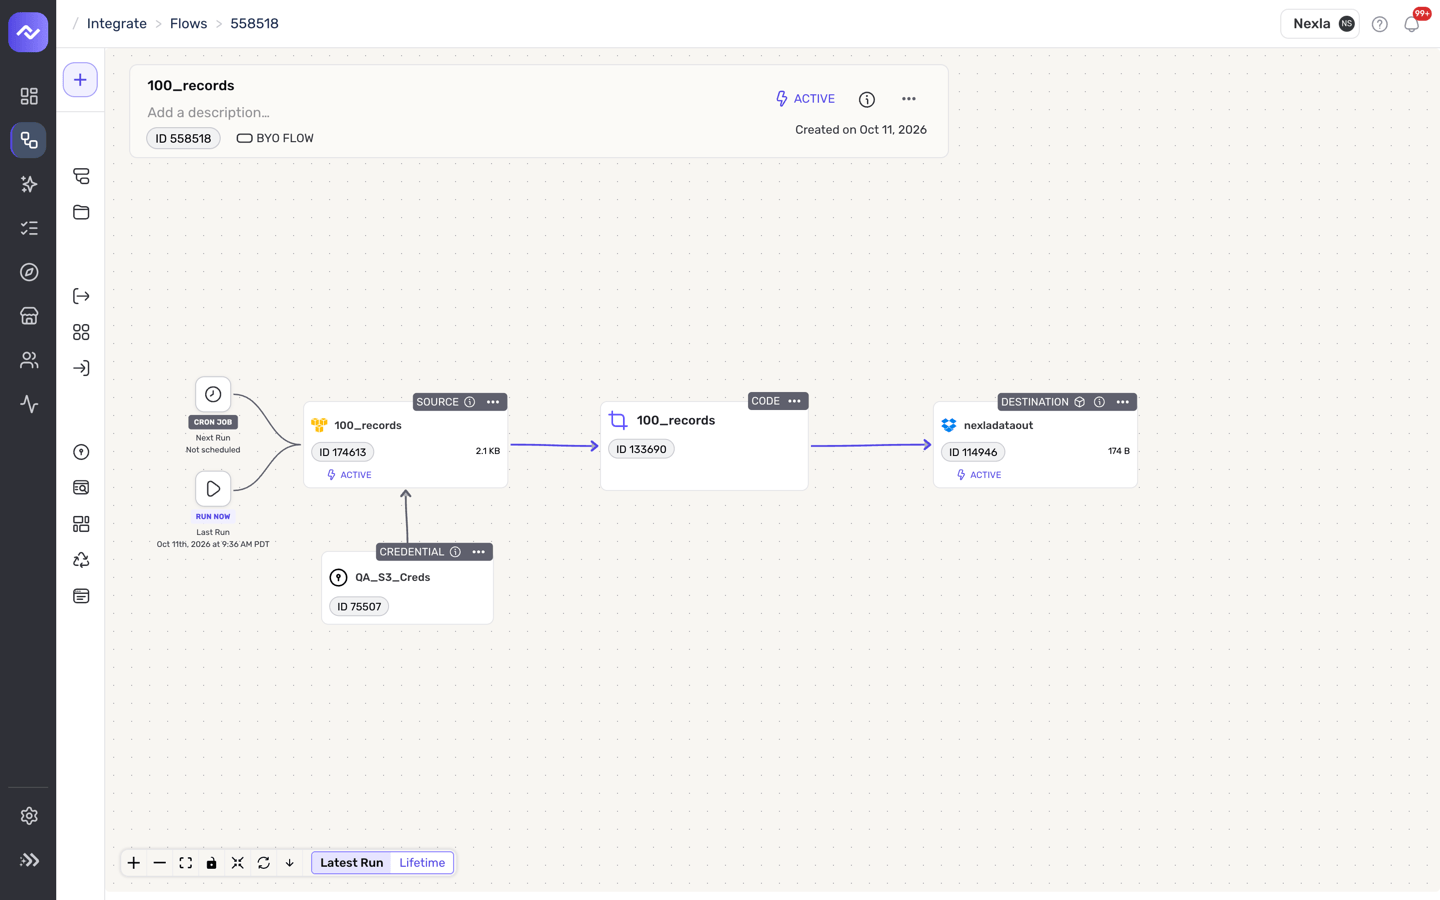Screen dimensions: 1440x900
Task: Collapse nodes with the shrink arrows icon
Action: (x=237, y=863)
